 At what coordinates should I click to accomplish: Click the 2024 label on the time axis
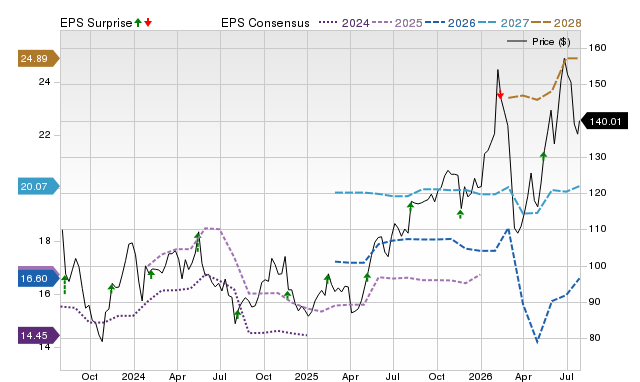[x=133, y=376]
